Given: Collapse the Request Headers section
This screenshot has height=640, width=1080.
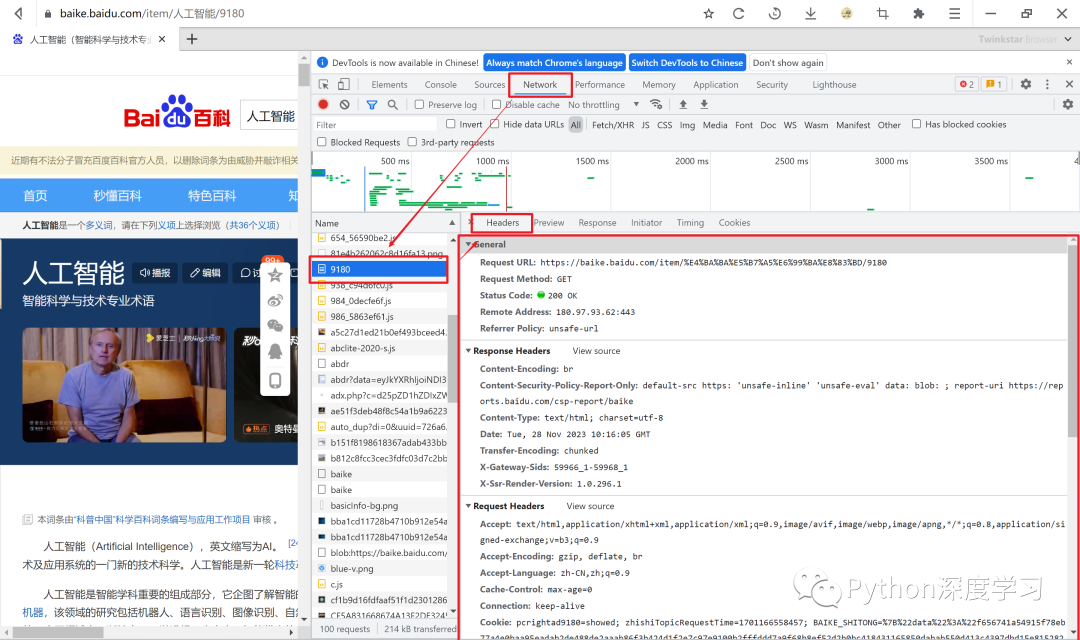Looking at the screenshot, I should pos(468,506).
